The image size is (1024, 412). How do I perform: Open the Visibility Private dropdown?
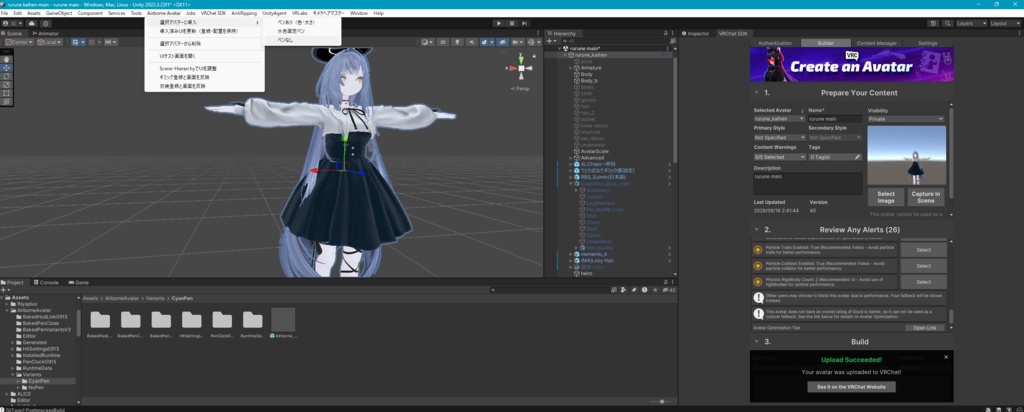pyautogui.click(x=906, y=119)
